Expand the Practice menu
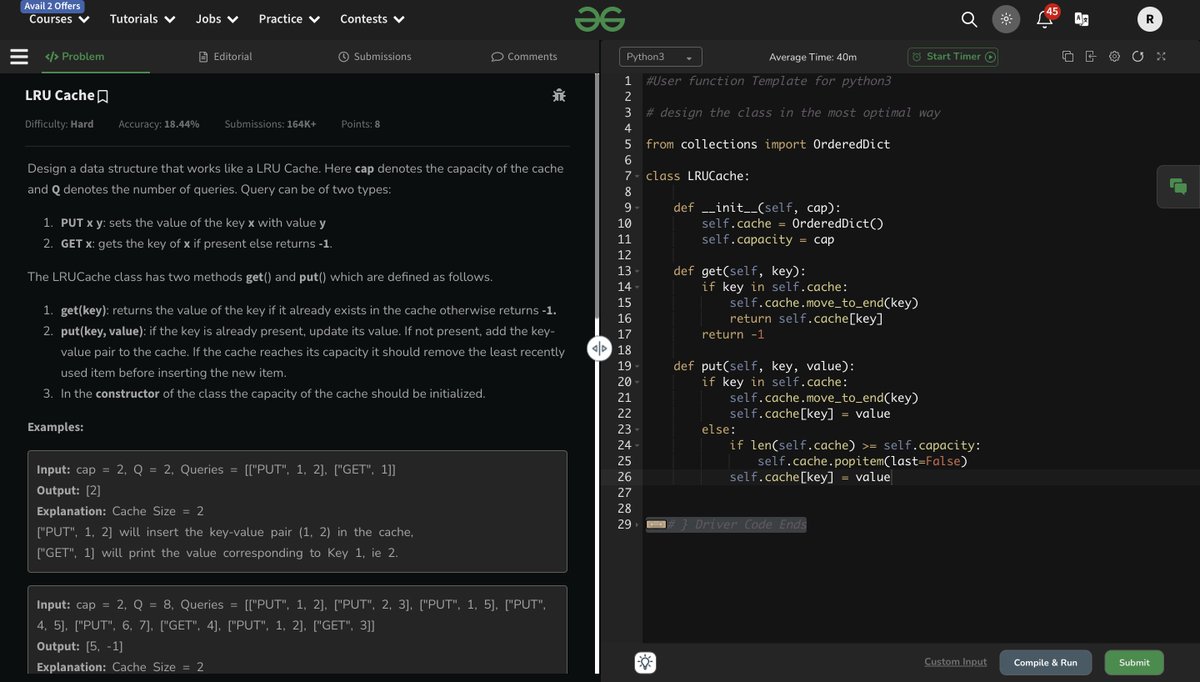 pyautogui.click(x=290, y=19)
